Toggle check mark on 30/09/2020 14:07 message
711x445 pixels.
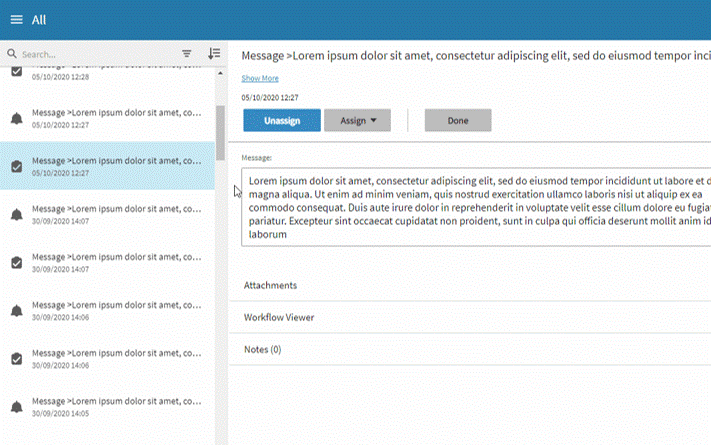click(16, 263)
